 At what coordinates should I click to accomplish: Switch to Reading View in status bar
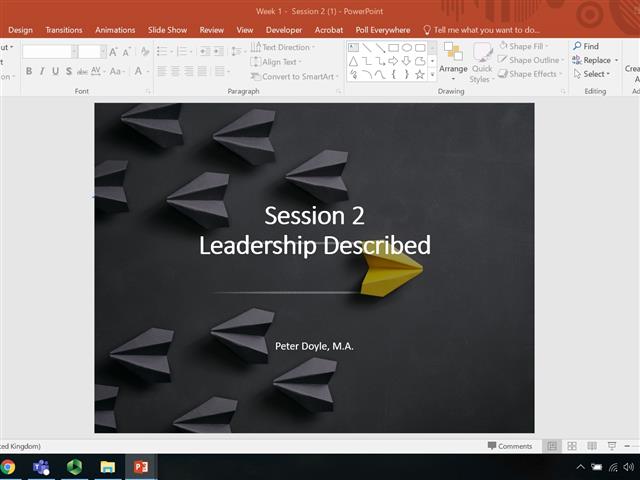(x=591, y=446)
